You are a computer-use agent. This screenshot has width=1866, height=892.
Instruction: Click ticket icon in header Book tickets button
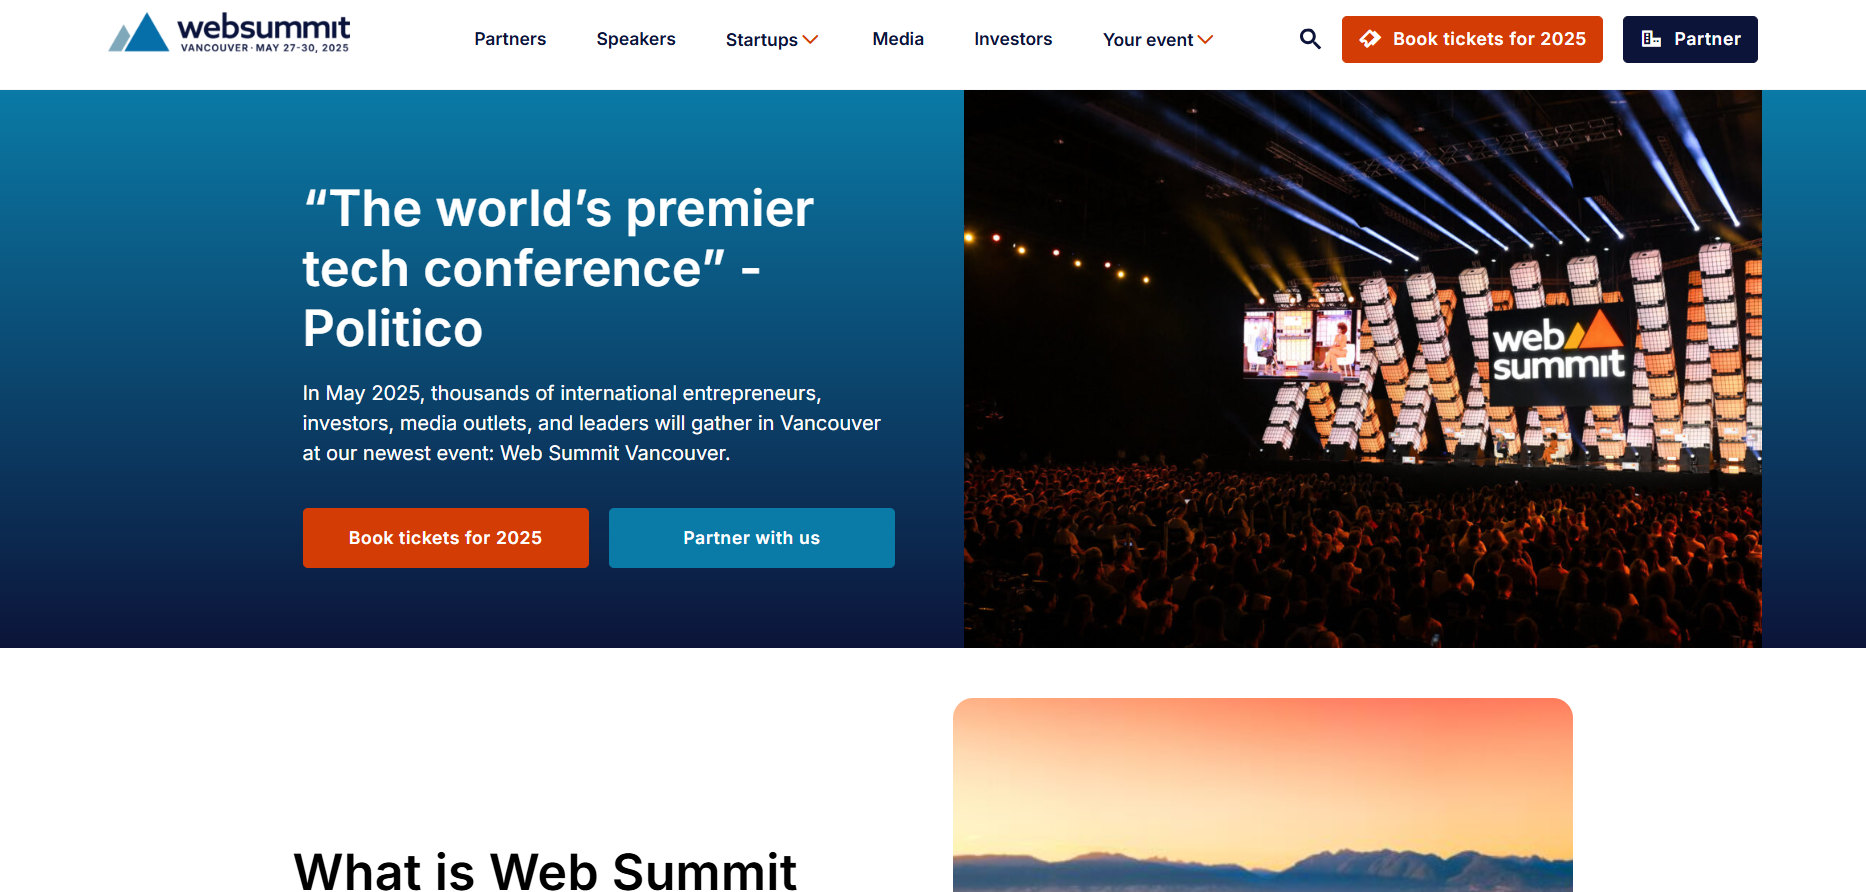[1370, 39]
